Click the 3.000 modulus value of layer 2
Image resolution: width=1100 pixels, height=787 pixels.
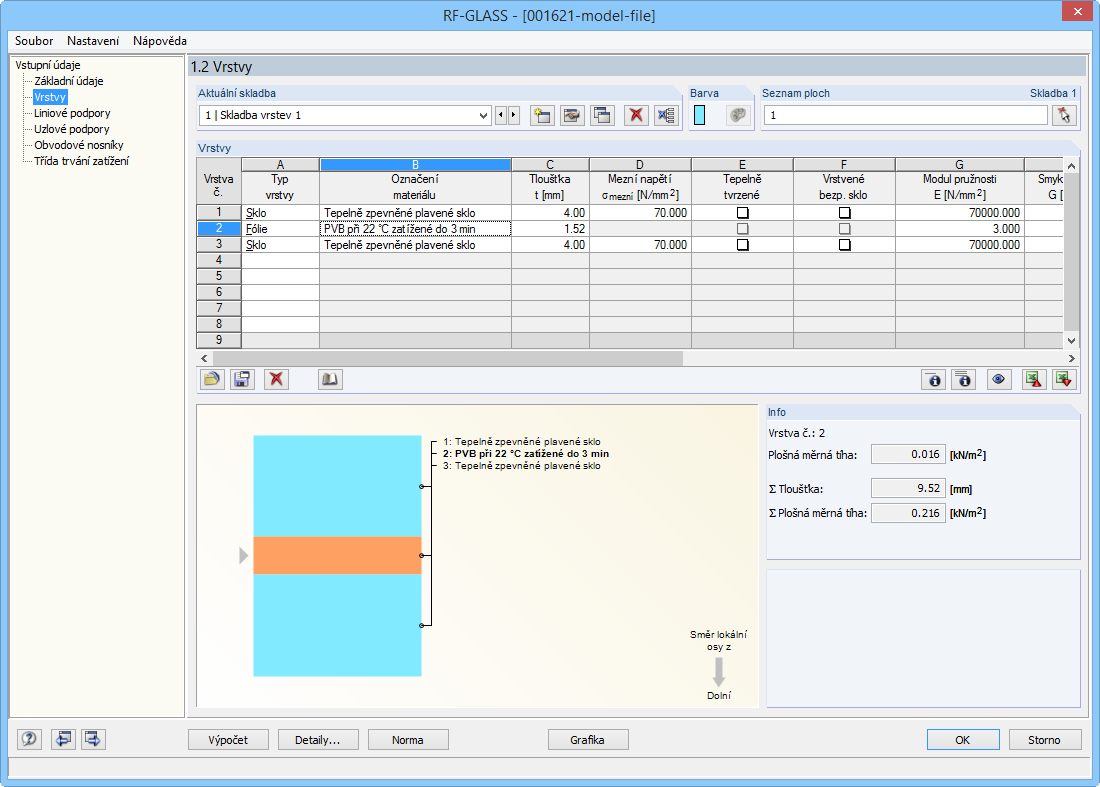pos(960,229)
